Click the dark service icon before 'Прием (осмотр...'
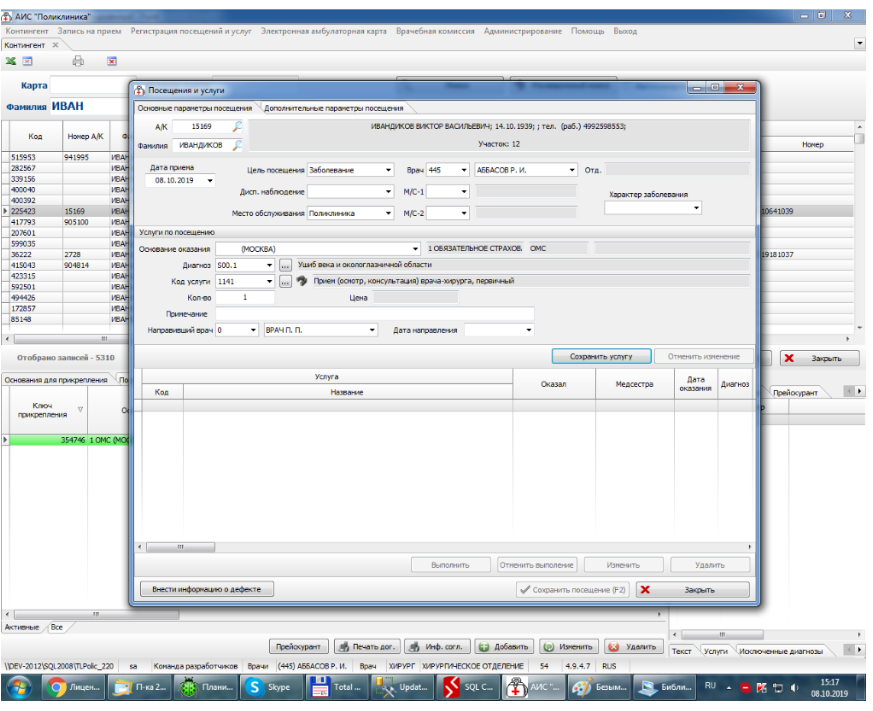 pyautogui.click(x=302, y=281)
